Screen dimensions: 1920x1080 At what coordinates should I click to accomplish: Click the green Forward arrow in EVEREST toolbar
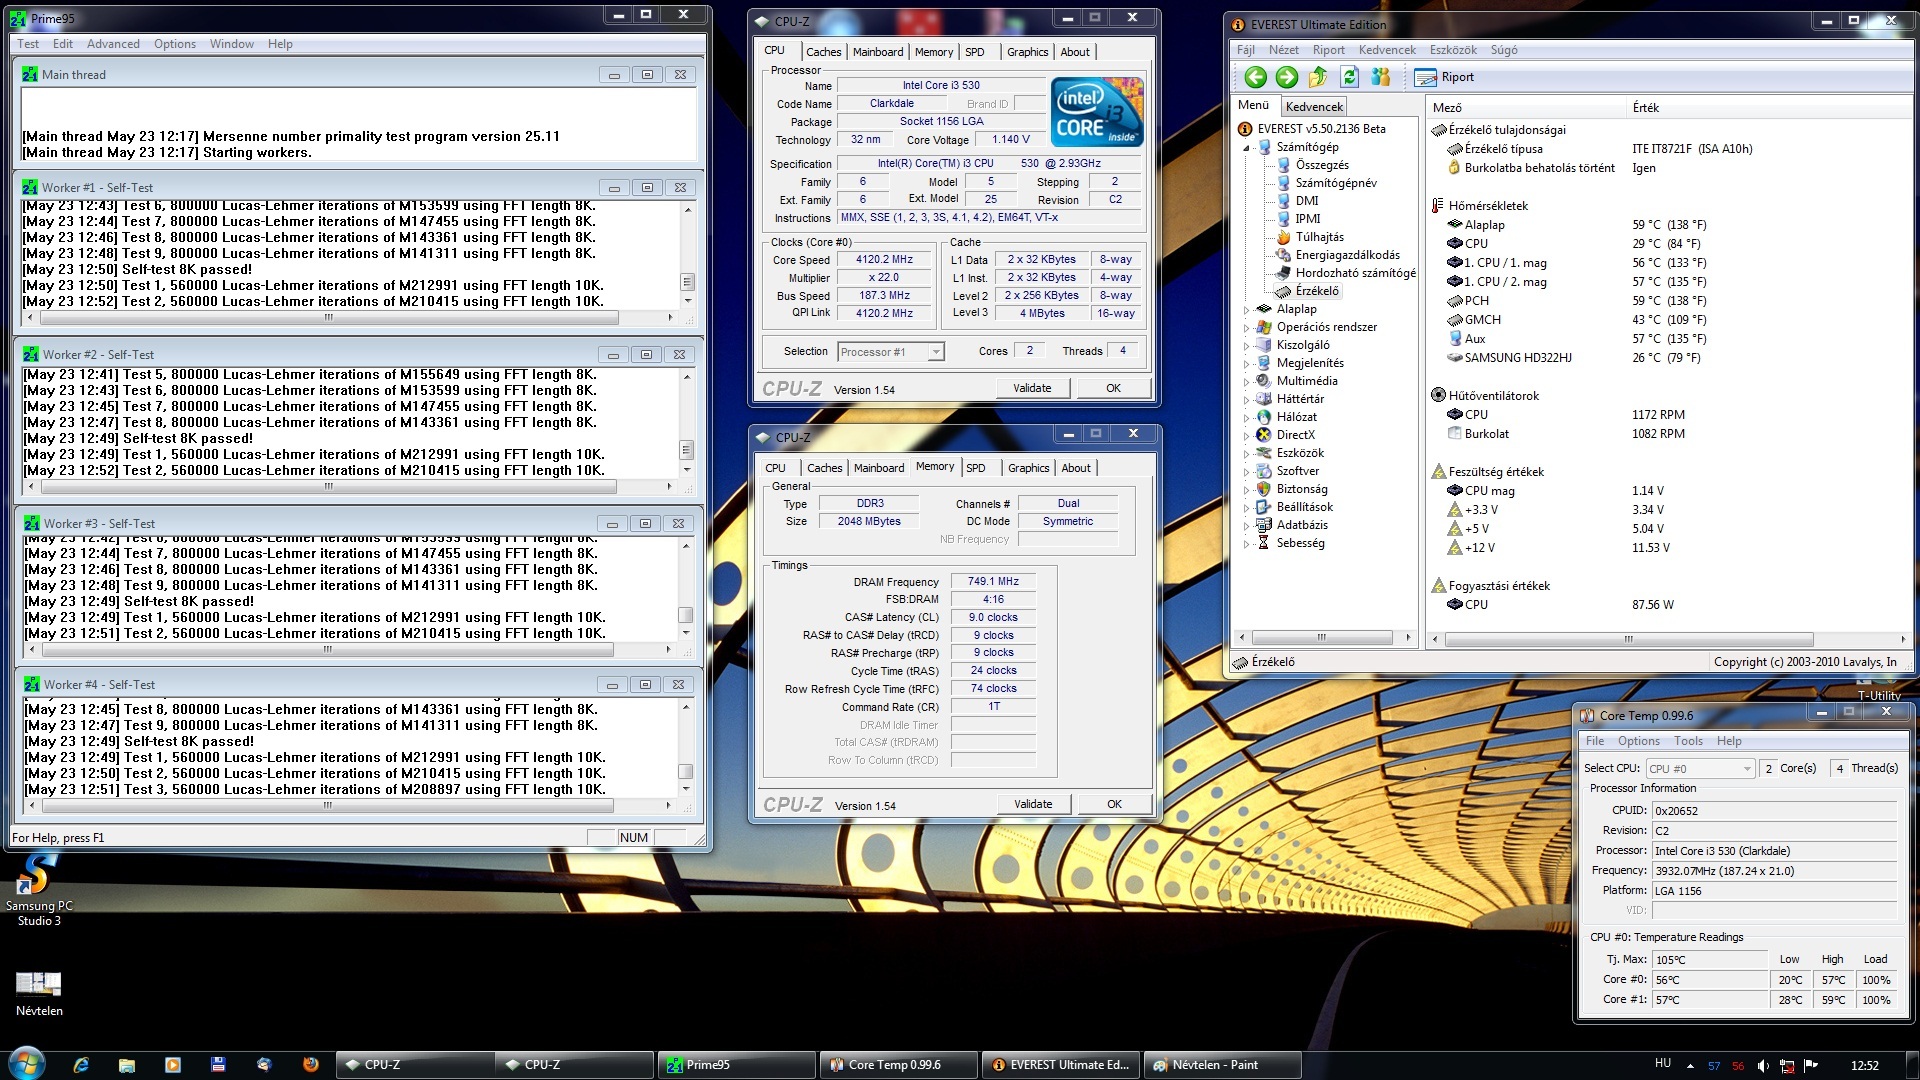(1287, 77)
